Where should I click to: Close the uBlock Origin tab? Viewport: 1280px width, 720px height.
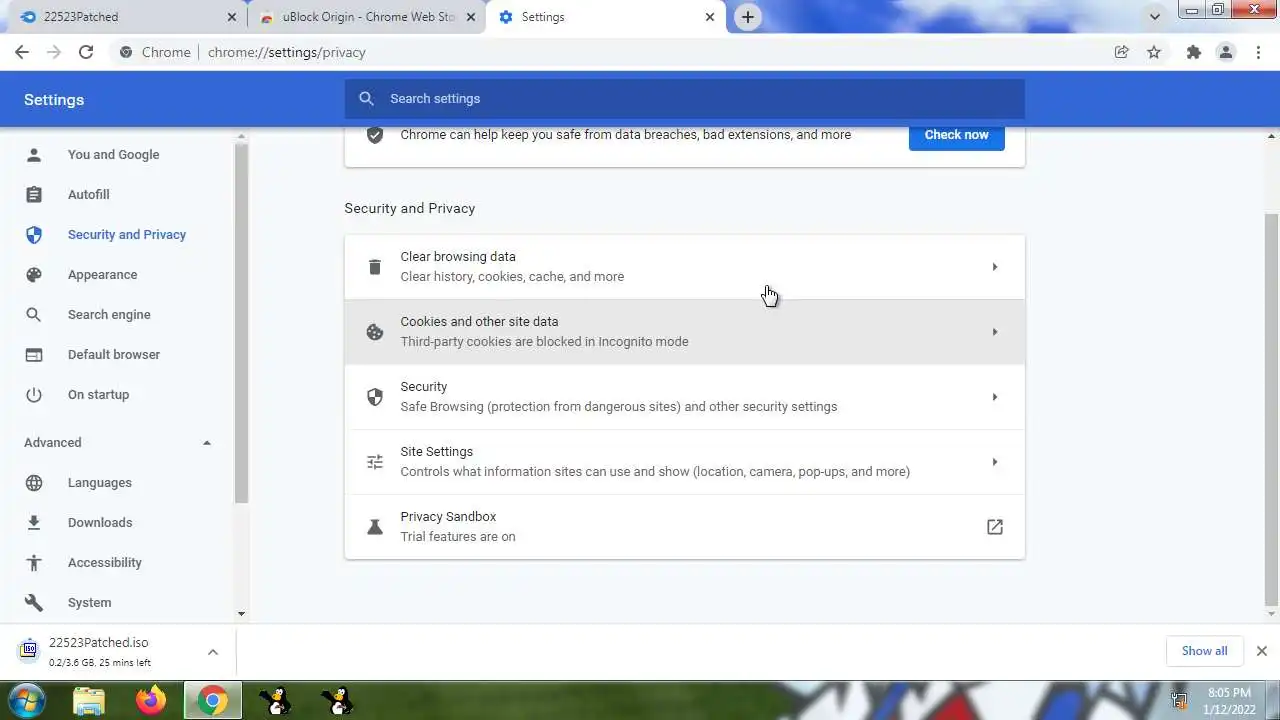tap(471, 17)
